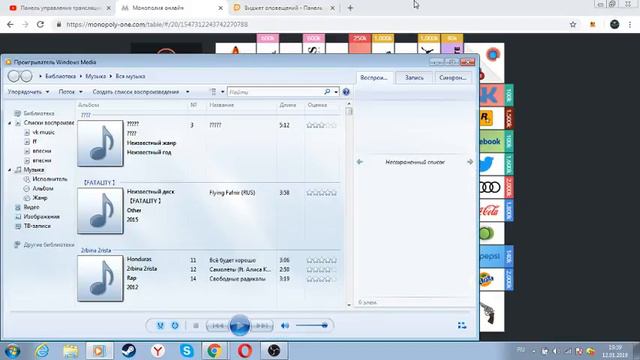The image size is (640, 360).
Task: Rate the Flying Fafnir track with stars
Action: pos(322,193)
